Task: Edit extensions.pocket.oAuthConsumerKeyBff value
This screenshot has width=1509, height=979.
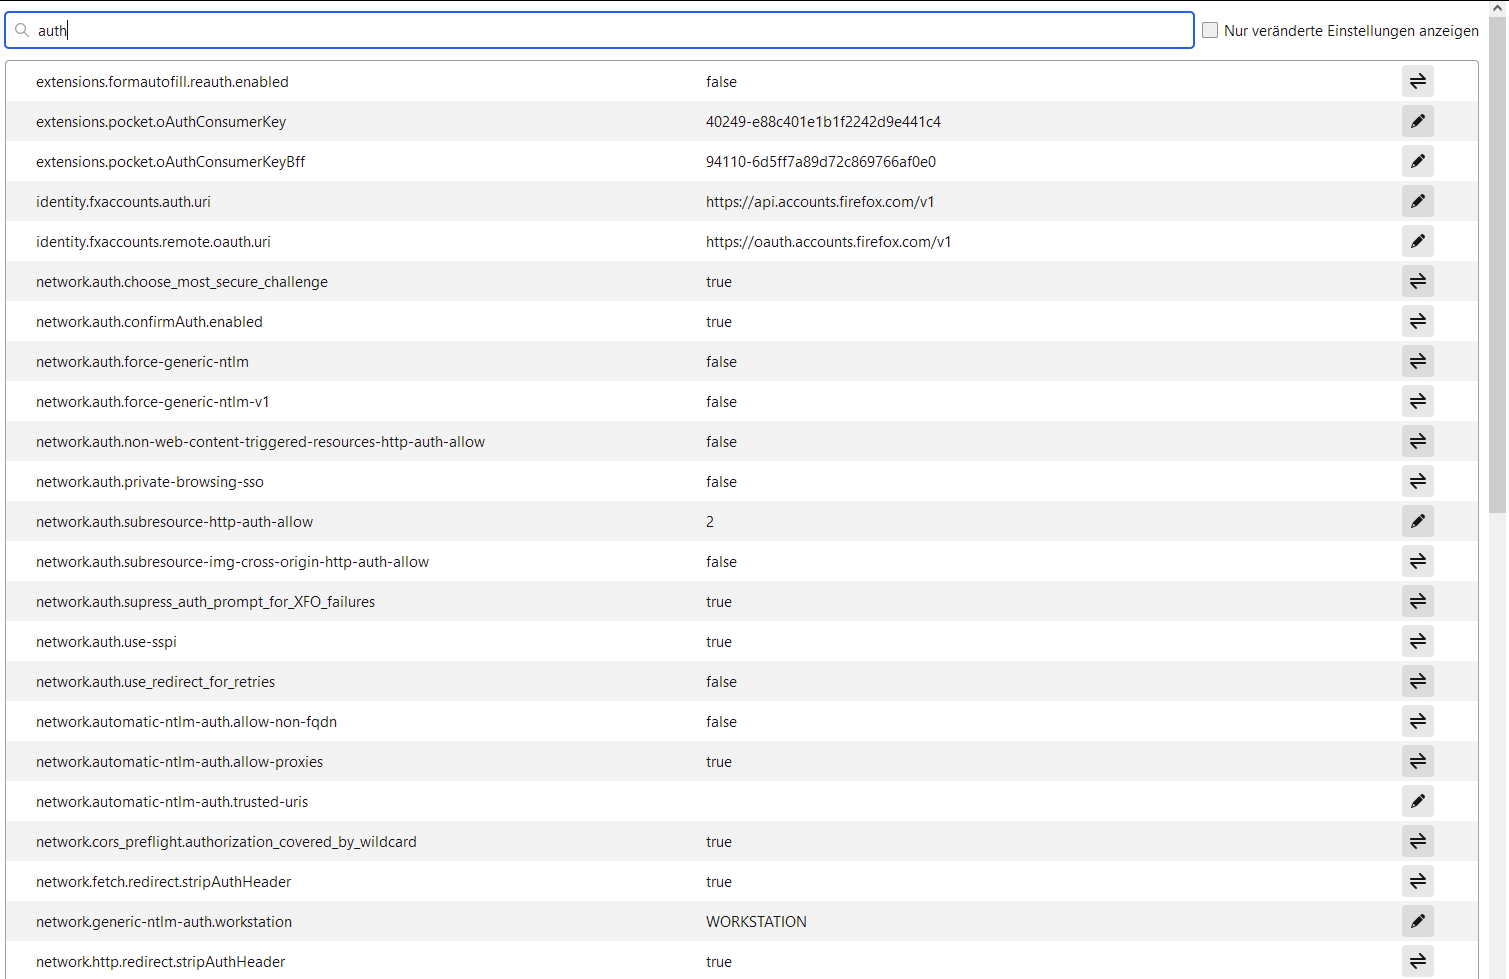Action: coord(1417,161)
